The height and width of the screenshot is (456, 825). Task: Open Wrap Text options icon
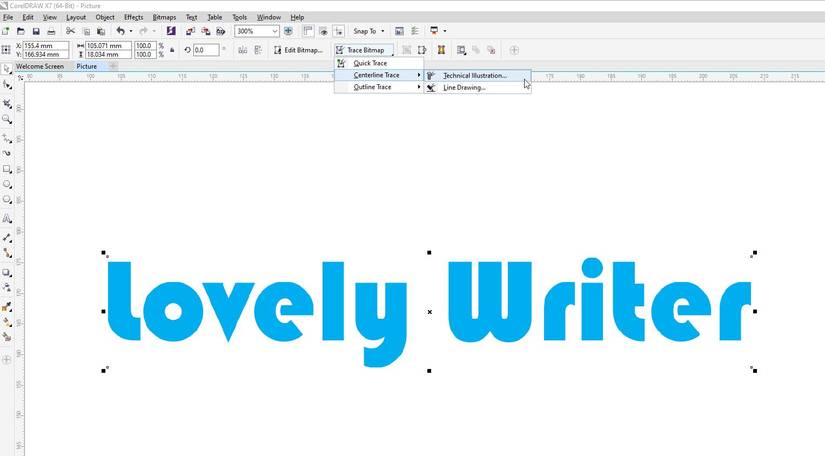coord(461,50)
